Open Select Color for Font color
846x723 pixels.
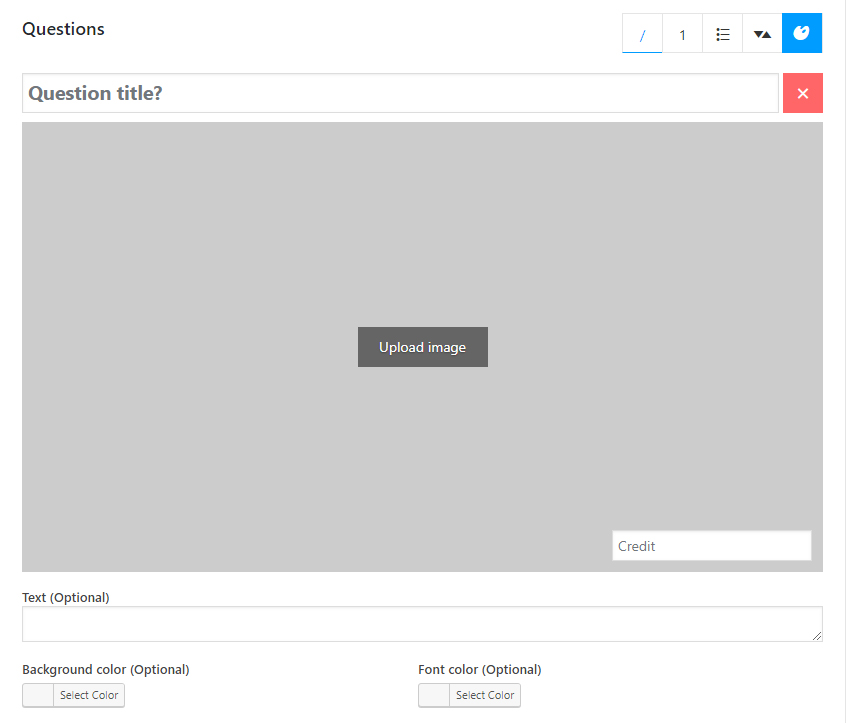click(485, 695)
